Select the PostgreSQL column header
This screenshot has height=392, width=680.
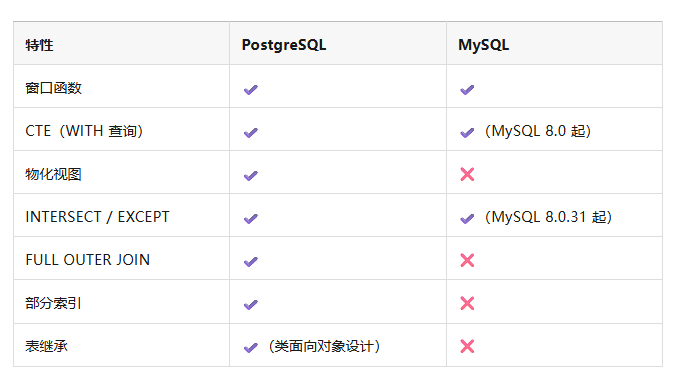click(x=338, y=43)
